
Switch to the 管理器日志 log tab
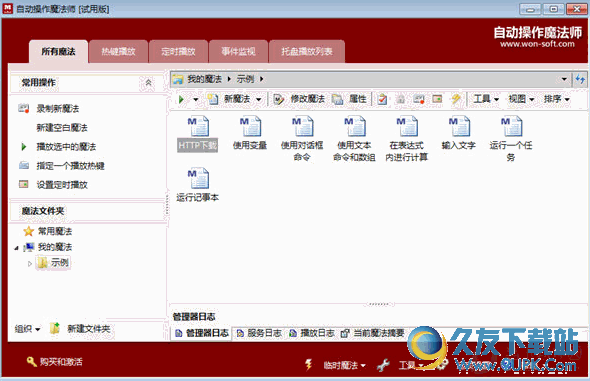tap(202, 333)
